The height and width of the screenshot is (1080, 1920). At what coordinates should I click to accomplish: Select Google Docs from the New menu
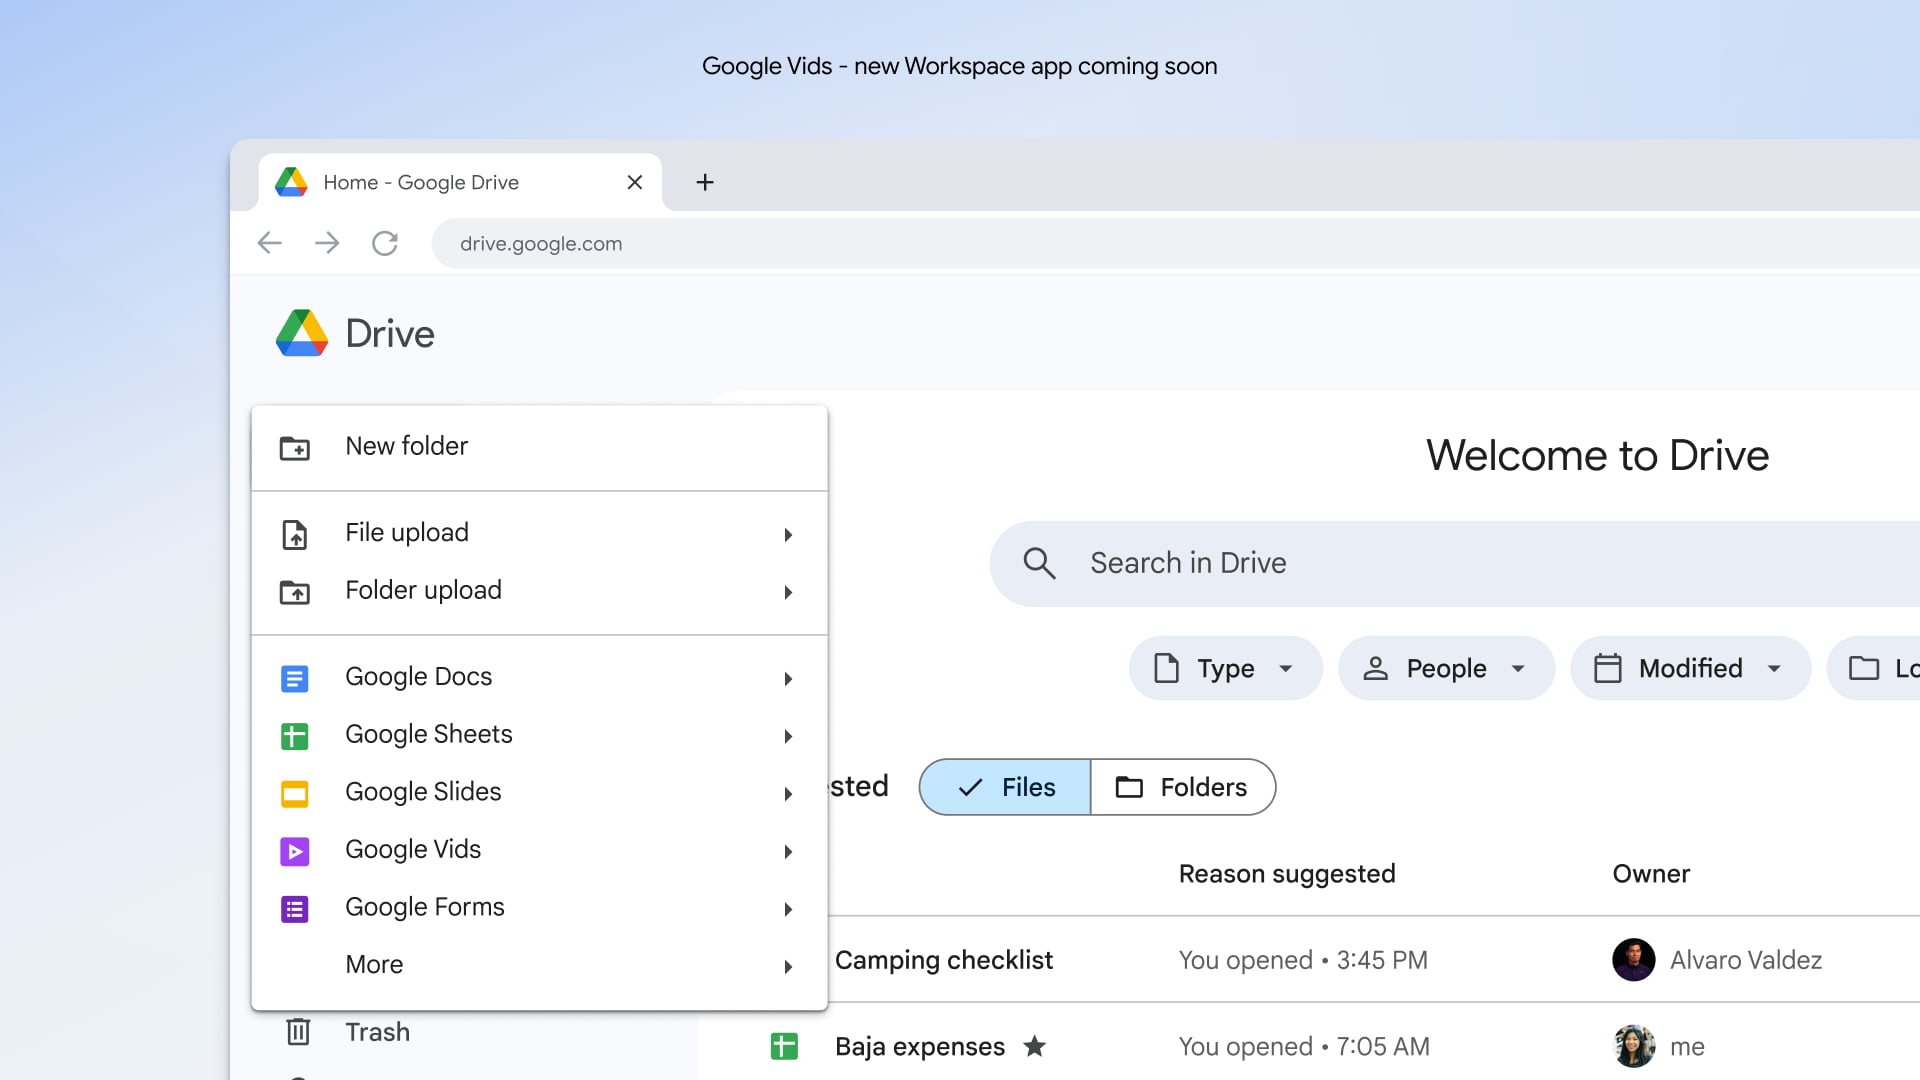(x=418, y=676)
